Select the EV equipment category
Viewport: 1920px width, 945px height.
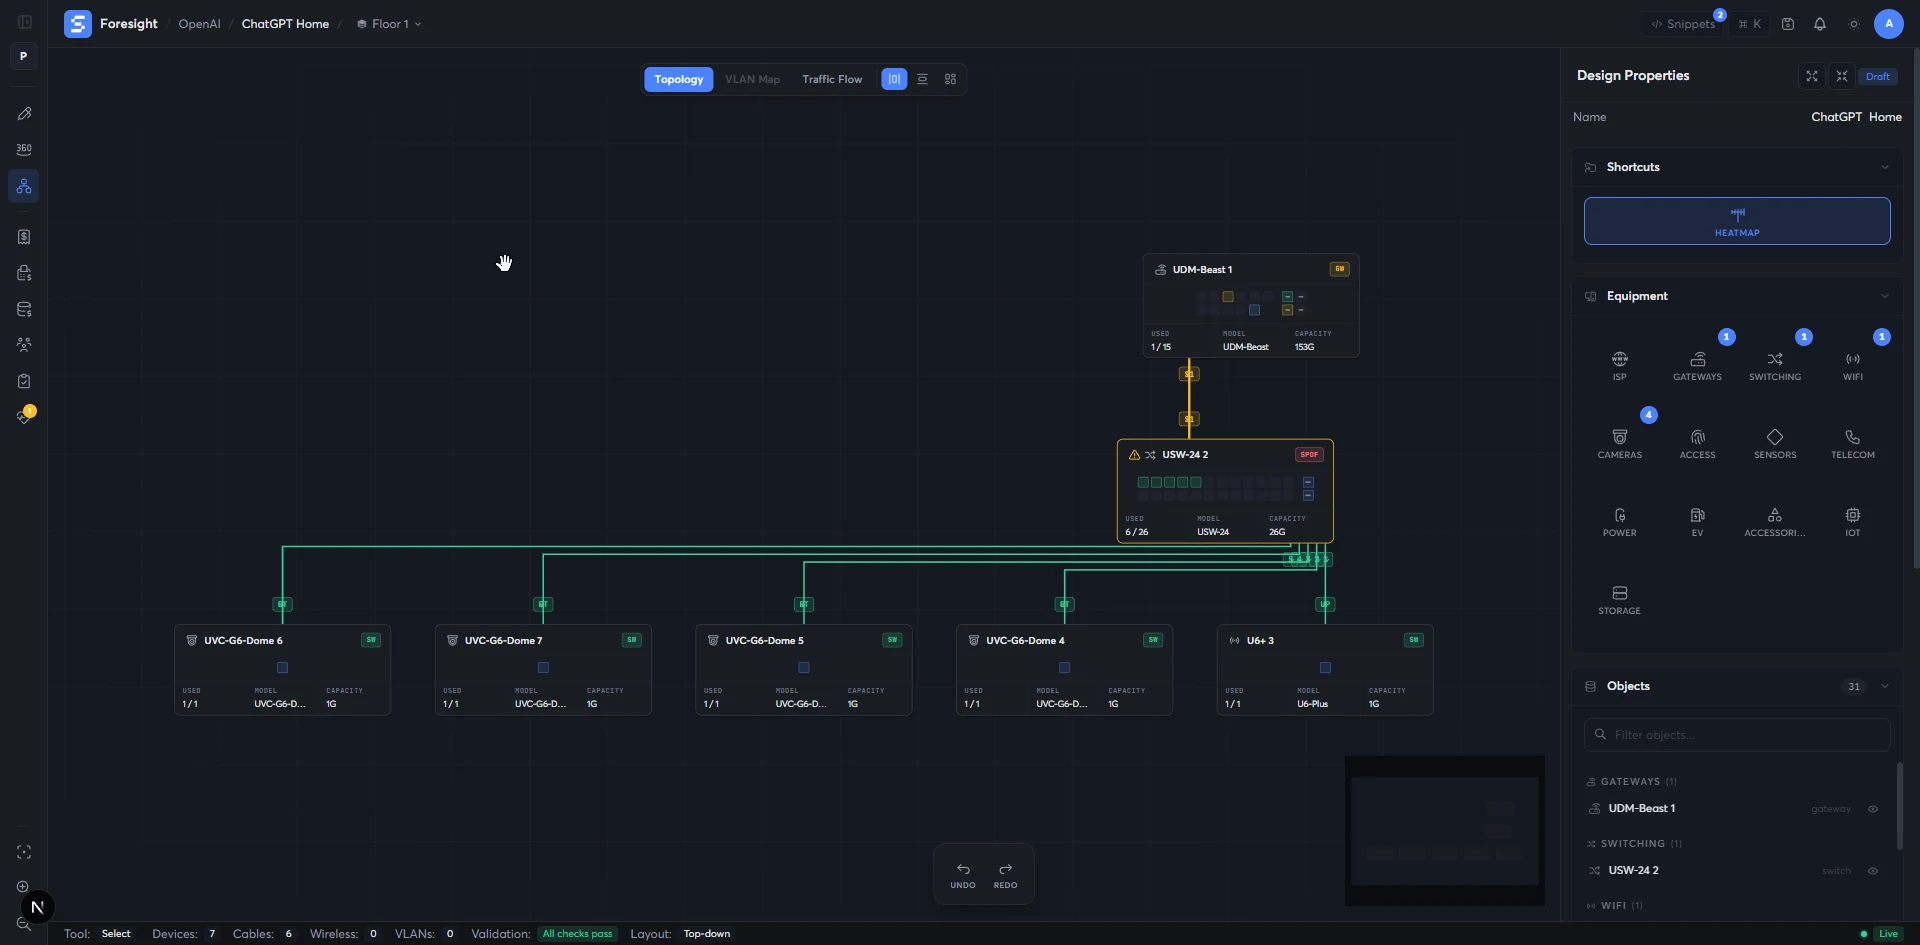pyautogui.click(x=1698, y=522)
